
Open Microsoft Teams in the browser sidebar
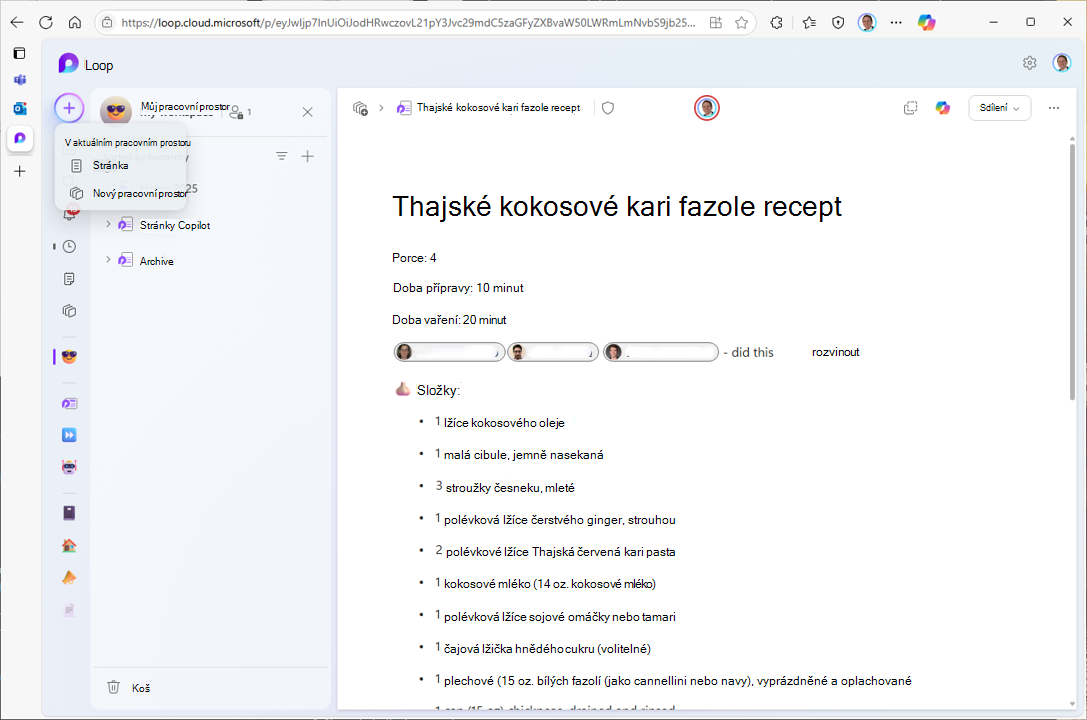[x=19, y=80]
